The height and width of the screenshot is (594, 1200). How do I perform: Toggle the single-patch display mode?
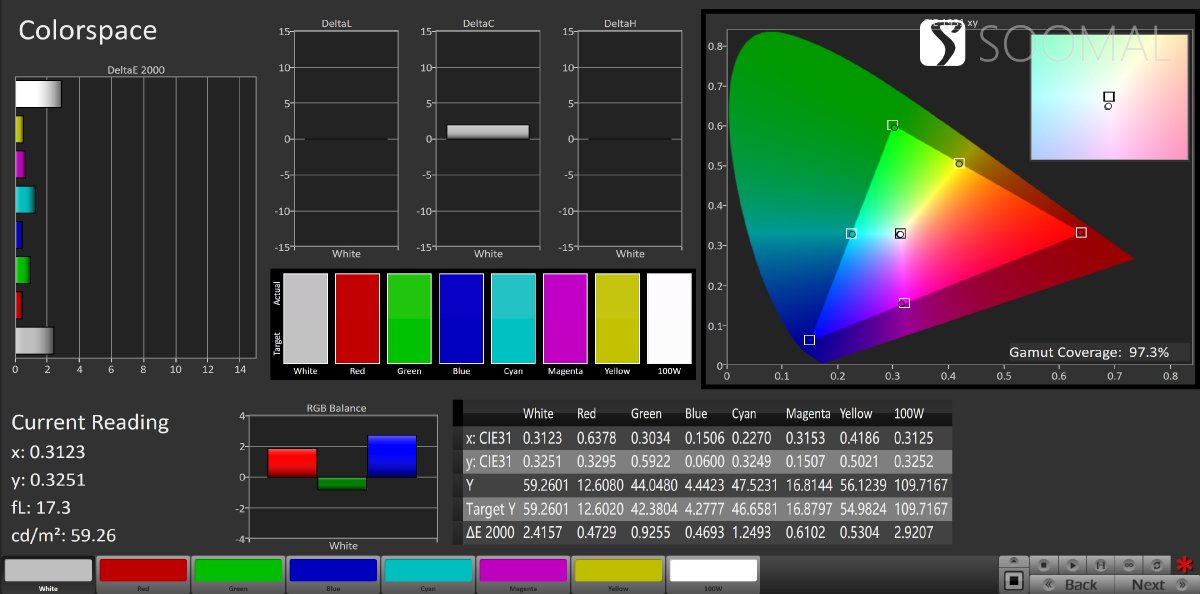click(x=1013, y=580)
